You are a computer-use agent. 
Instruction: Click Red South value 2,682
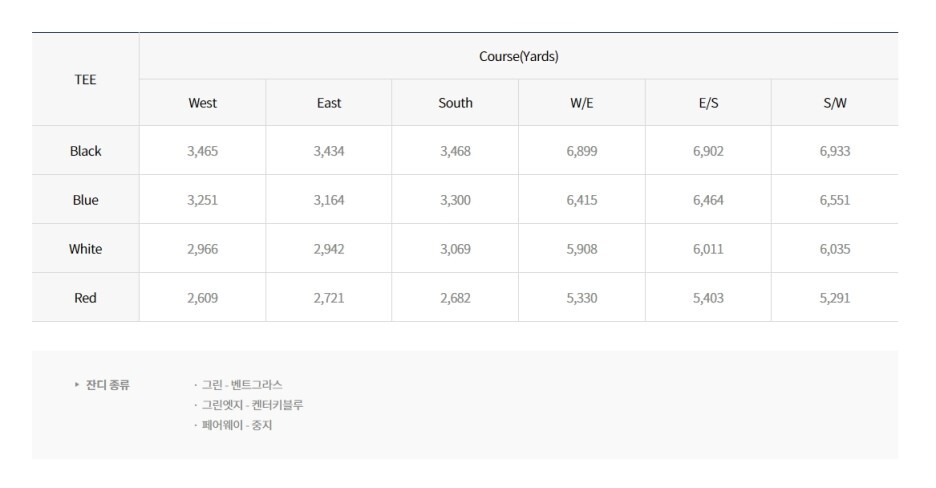[455, 298]
